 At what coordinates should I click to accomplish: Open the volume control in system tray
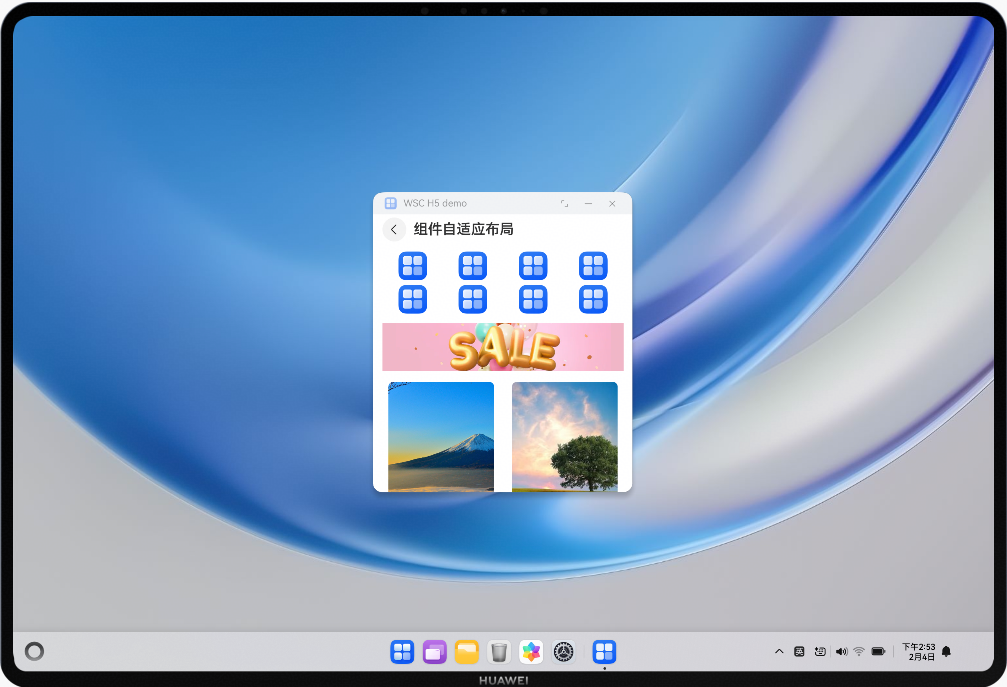click(x=840, y=652)
